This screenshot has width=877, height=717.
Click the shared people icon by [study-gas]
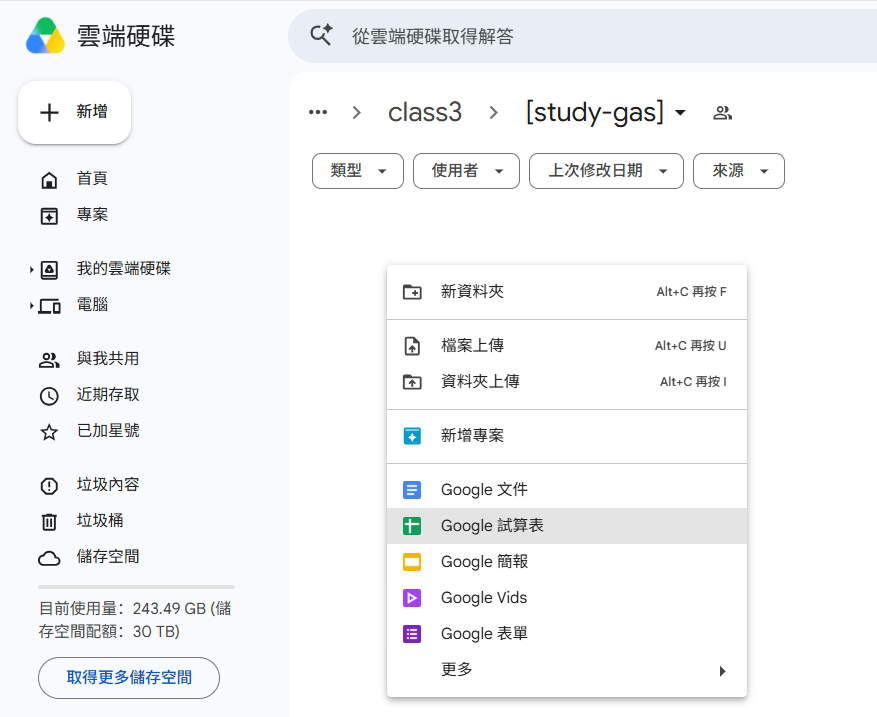click(x=722, y=113)
